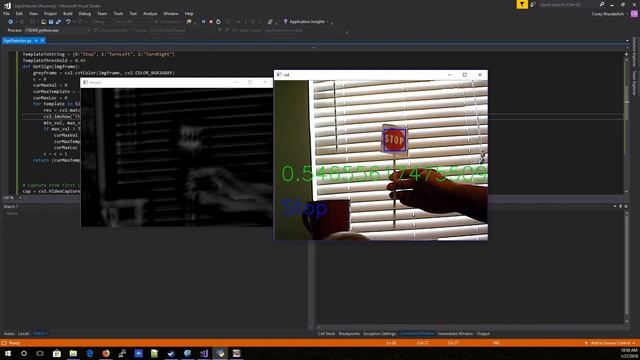Click Add to Source Control in status bar
The height and width of the screenshot is (360, 640).
[x=610, y=343]
